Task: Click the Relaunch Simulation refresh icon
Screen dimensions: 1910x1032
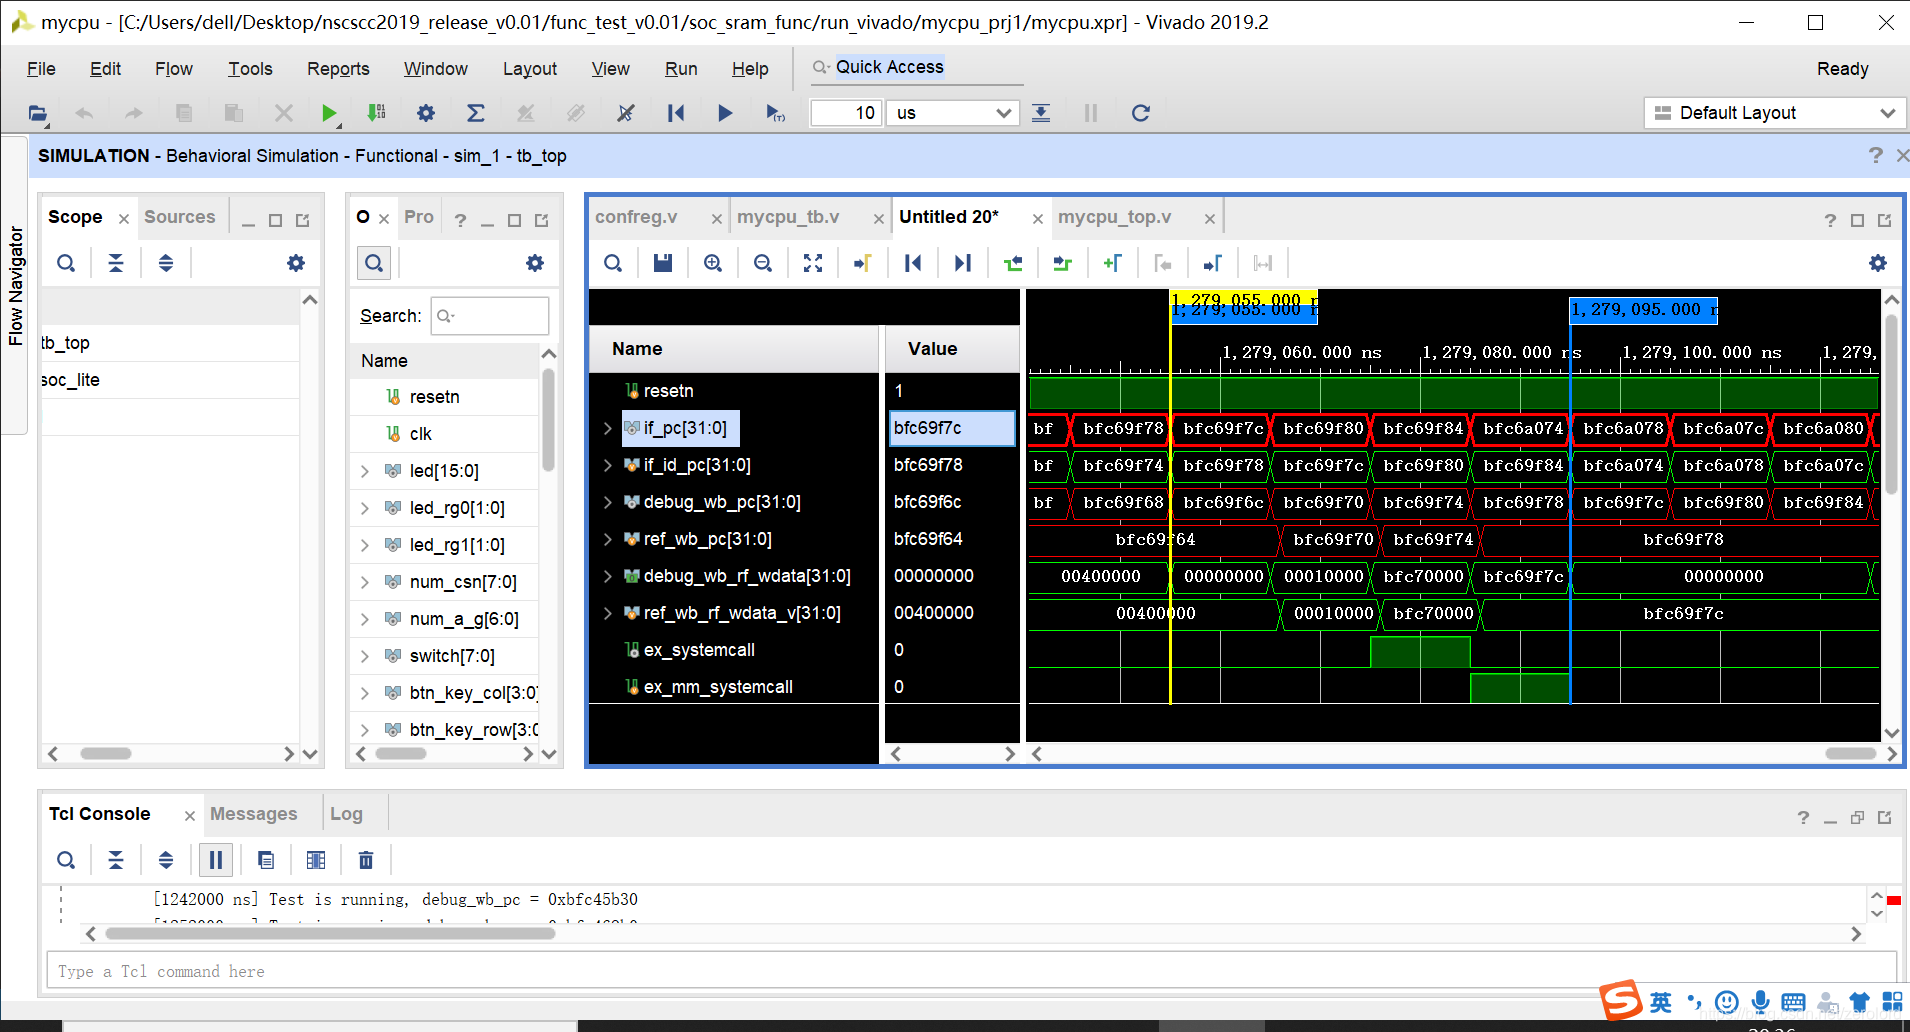Action: coord(1140,113)
